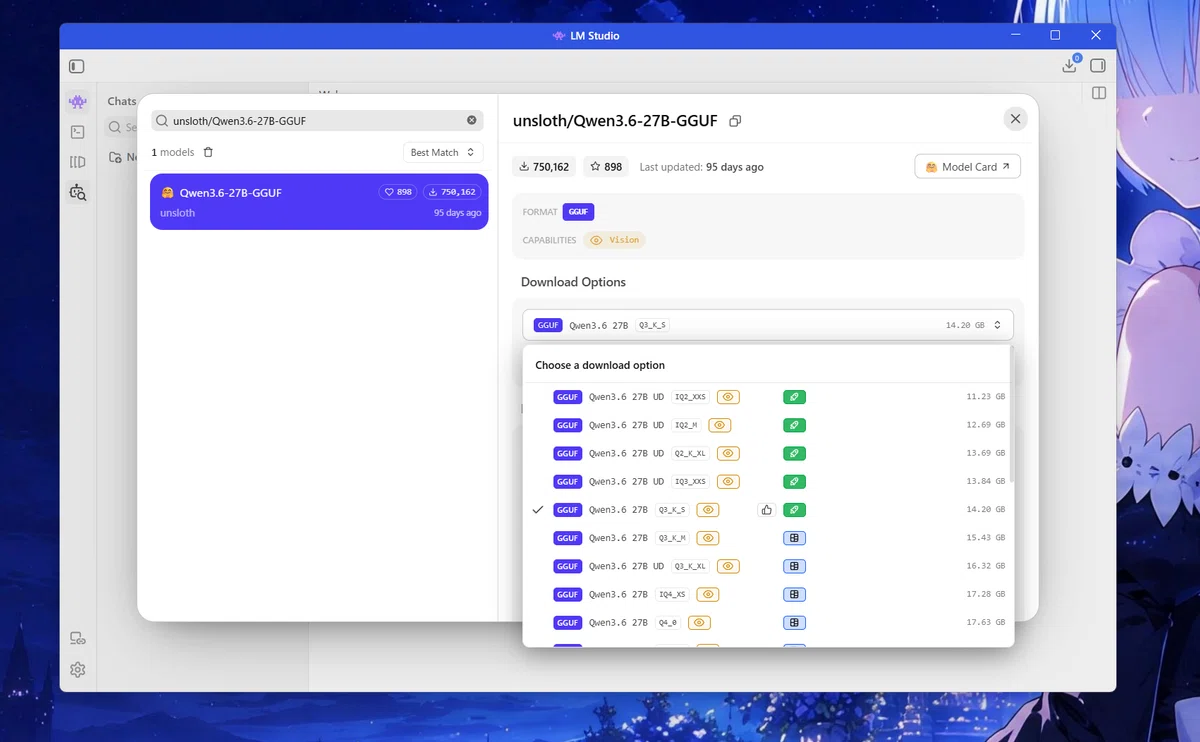Image resolution: width=1200 pixels, height=742 pixels.
Task: Click blue partial-offload icon in Q3_K_XL row
Action: click(x=794, y=566)
